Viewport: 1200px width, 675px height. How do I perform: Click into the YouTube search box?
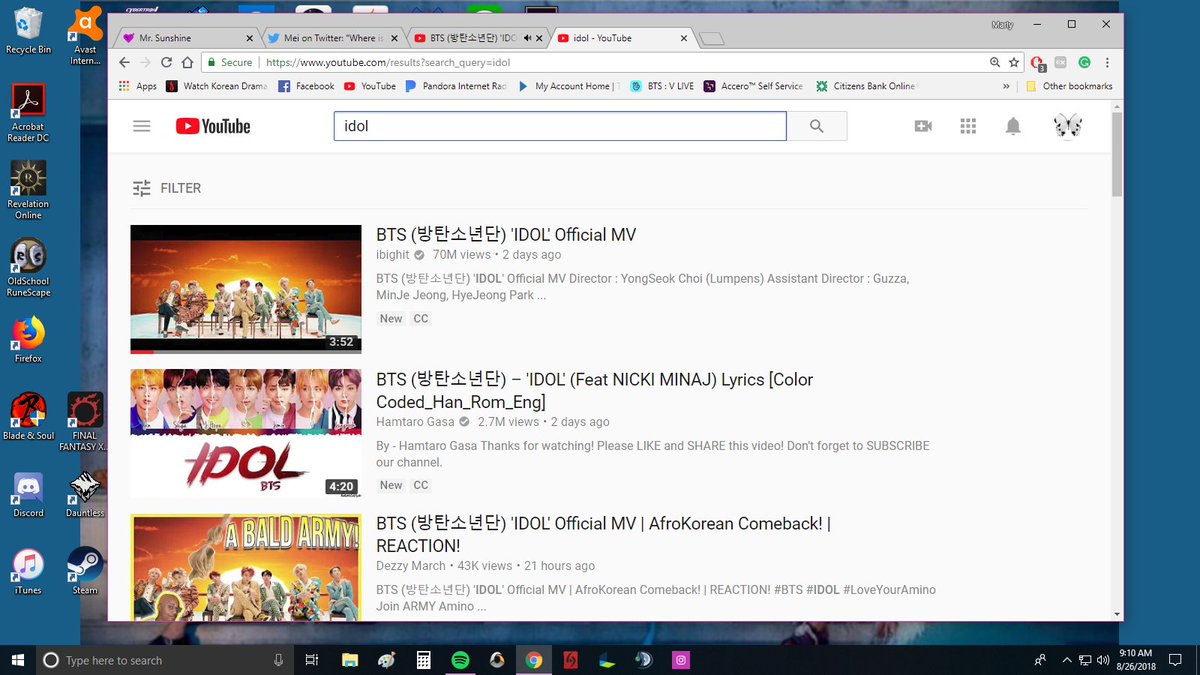click(560, 126)
